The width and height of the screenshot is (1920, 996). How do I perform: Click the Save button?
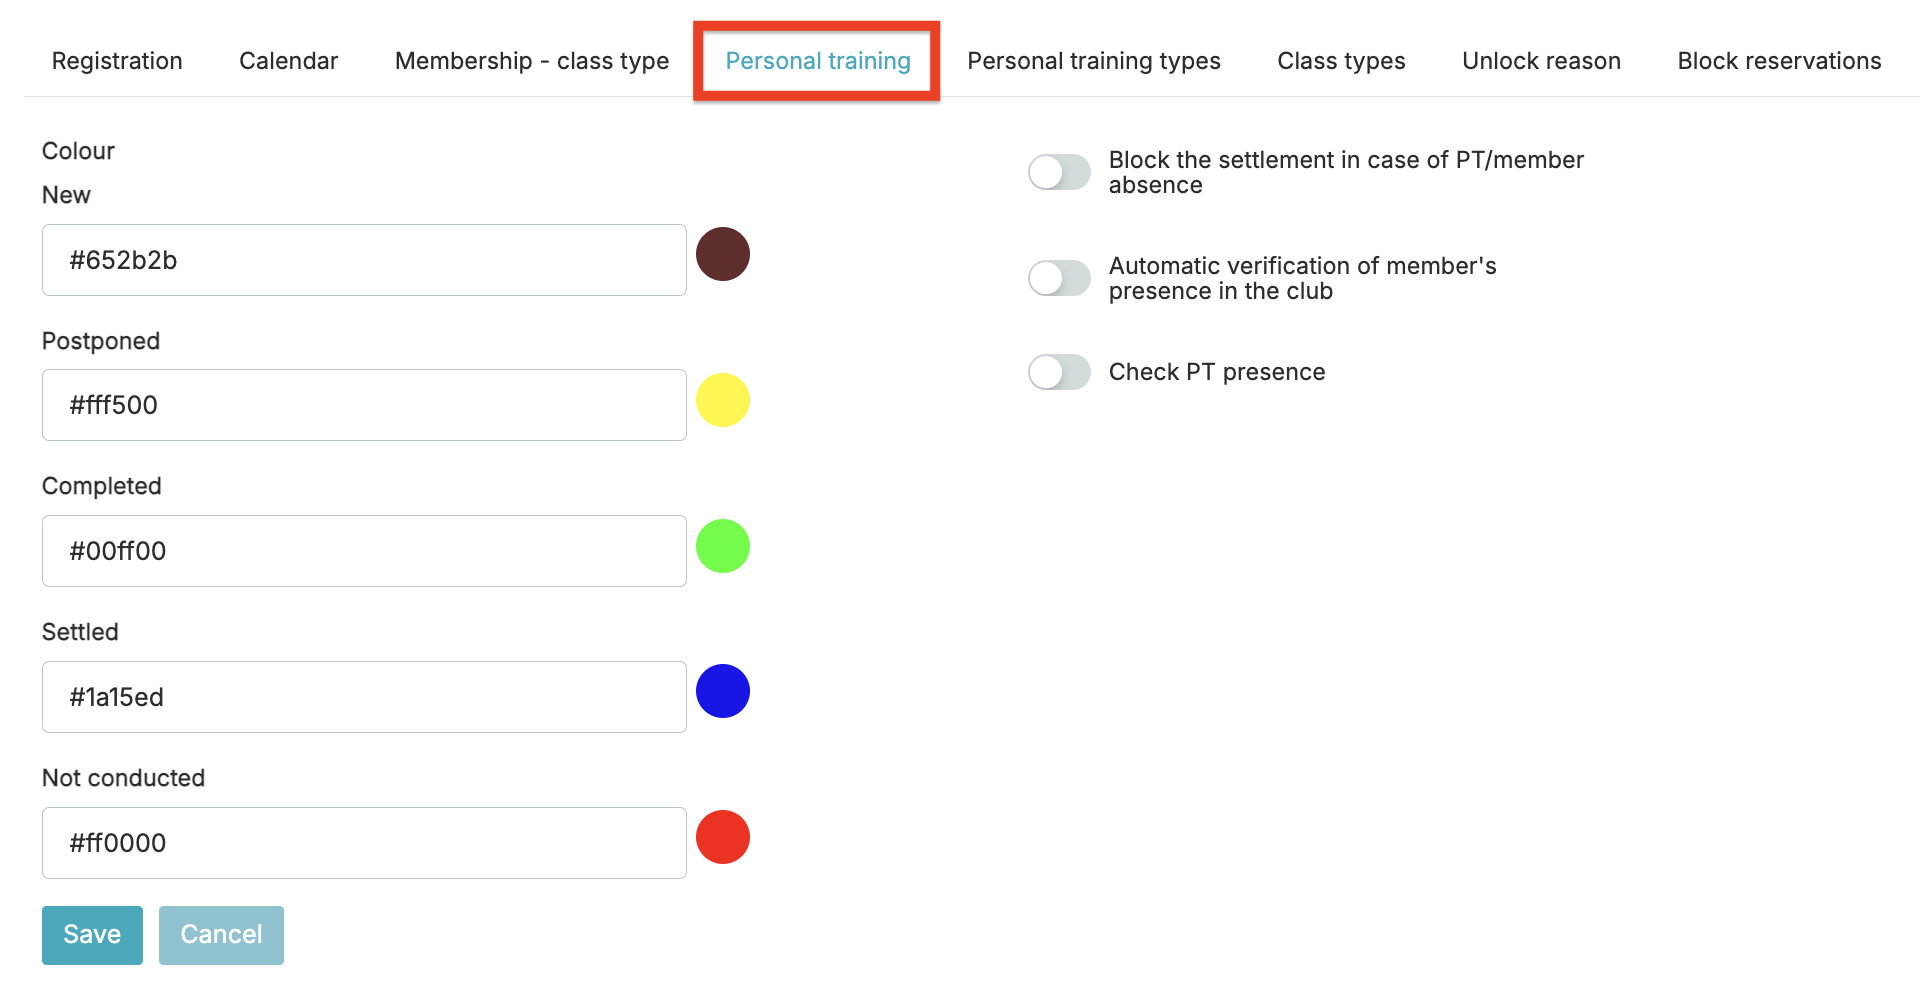(92, 935)
